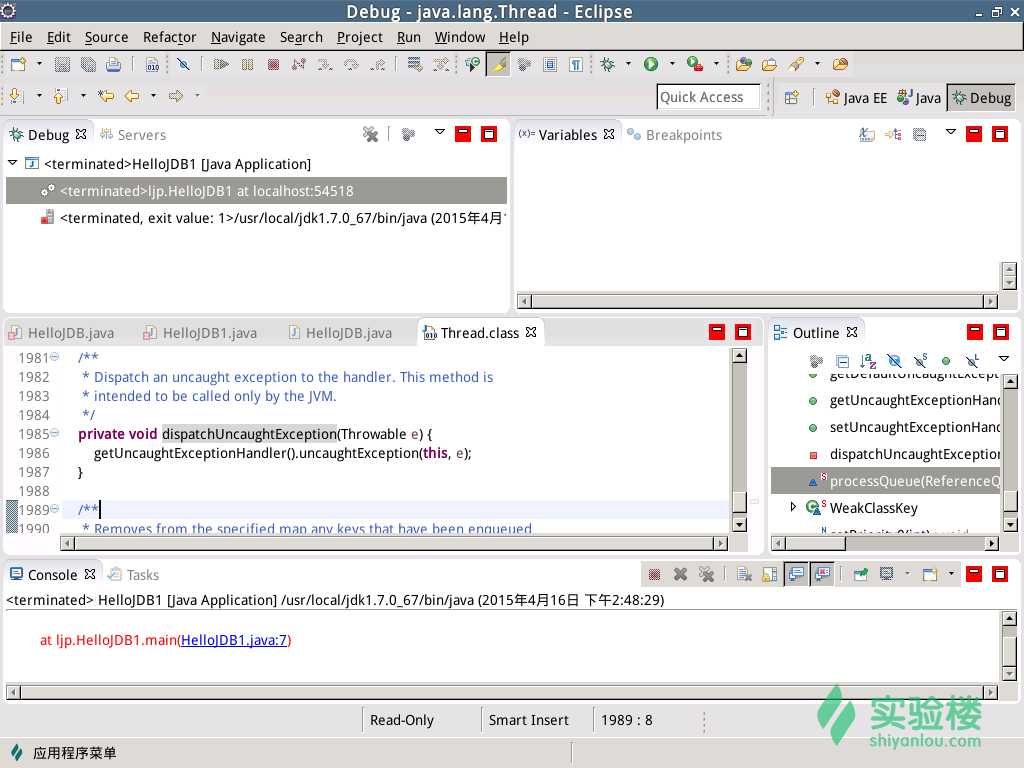
Task: Click the Back navigation arrow icon
Action: (132, 96)
